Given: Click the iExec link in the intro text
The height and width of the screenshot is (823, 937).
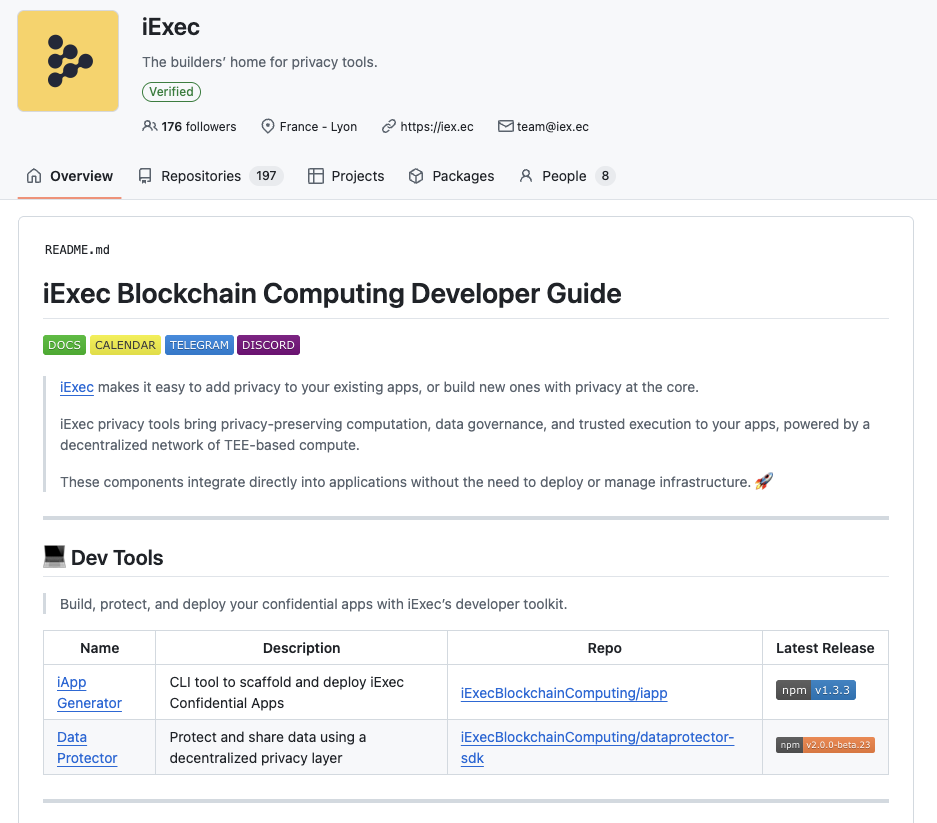Looking at the screenshot, I should pyautogui.click(x=77, y=387).
